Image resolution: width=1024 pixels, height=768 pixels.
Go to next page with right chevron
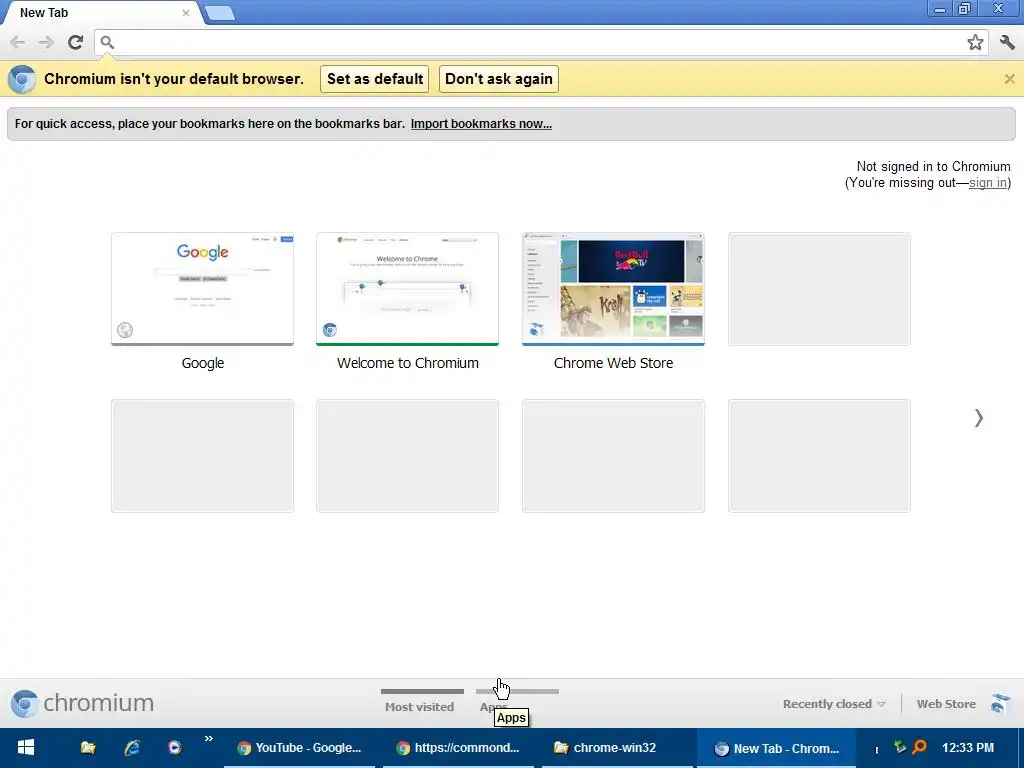978,418
